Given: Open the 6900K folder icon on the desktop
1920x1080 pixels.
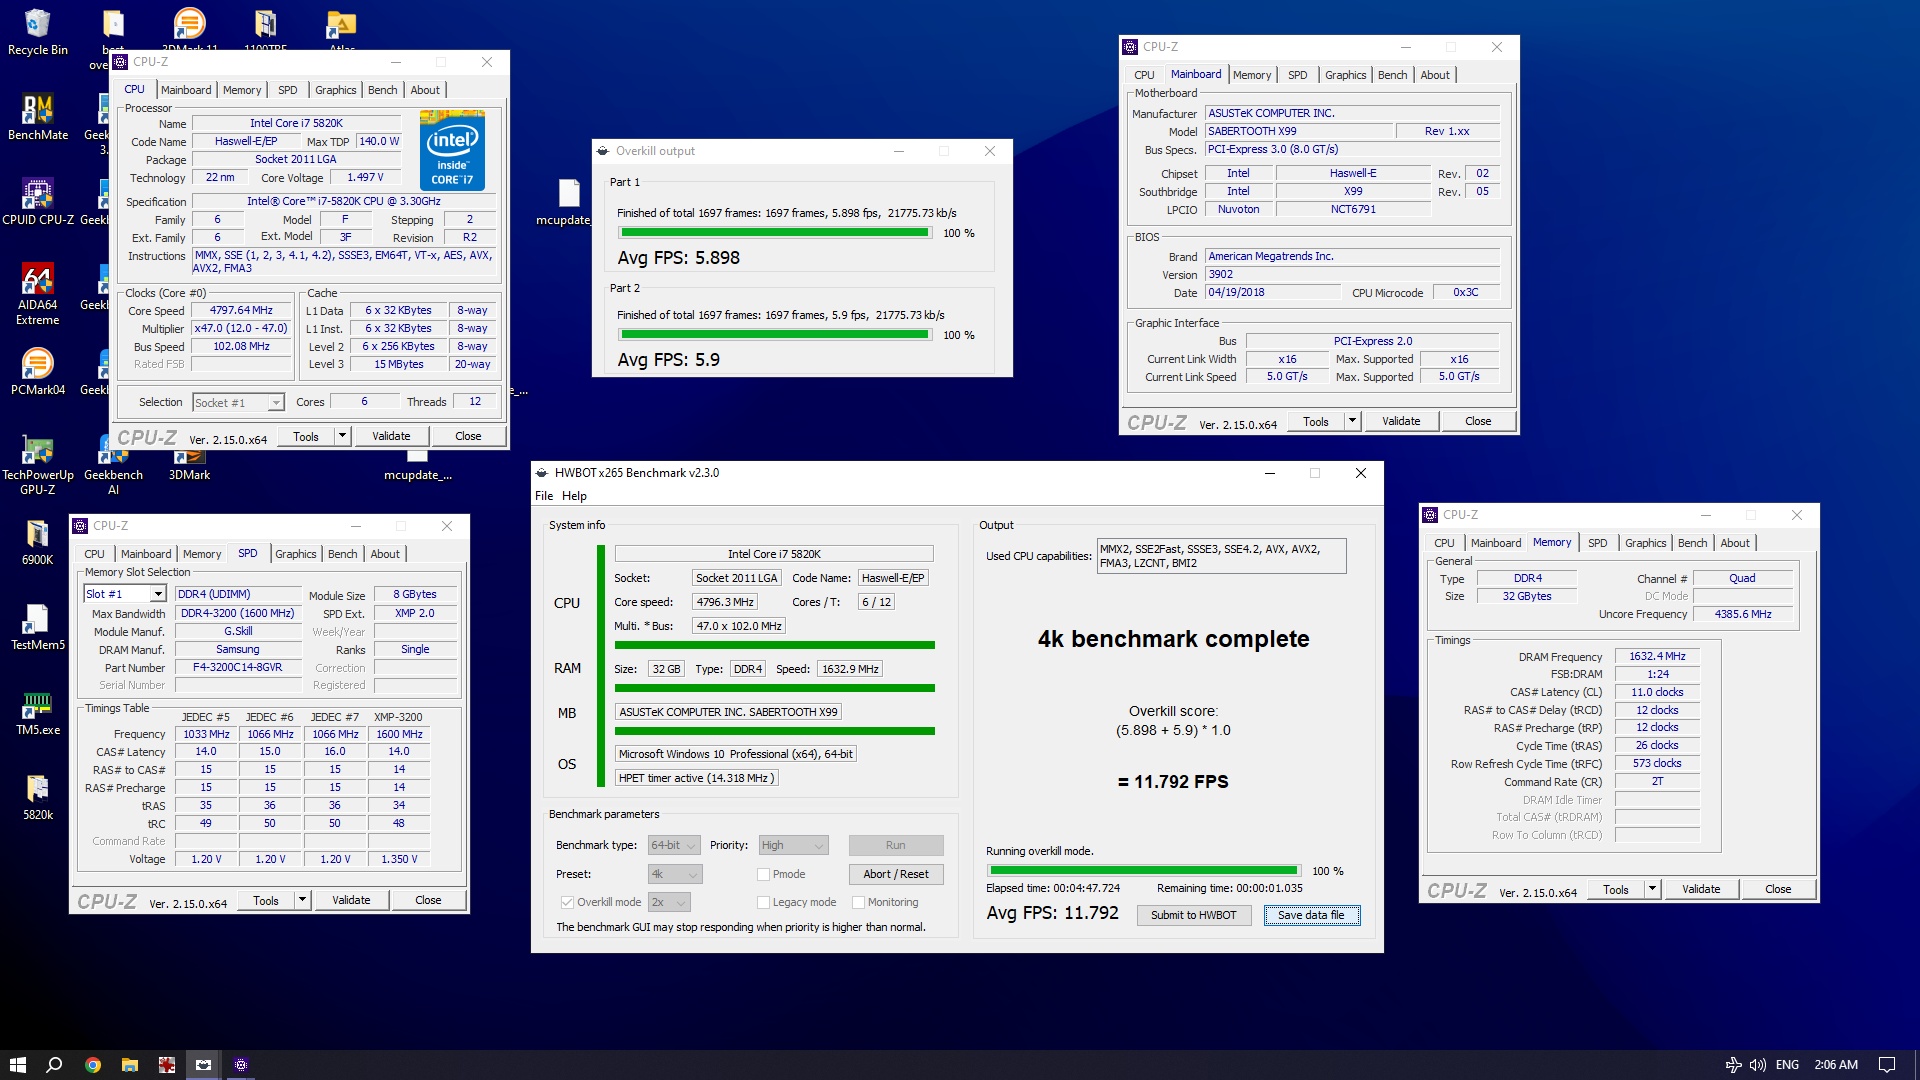Looking at the screenshot, I should [x=37, y=542].
